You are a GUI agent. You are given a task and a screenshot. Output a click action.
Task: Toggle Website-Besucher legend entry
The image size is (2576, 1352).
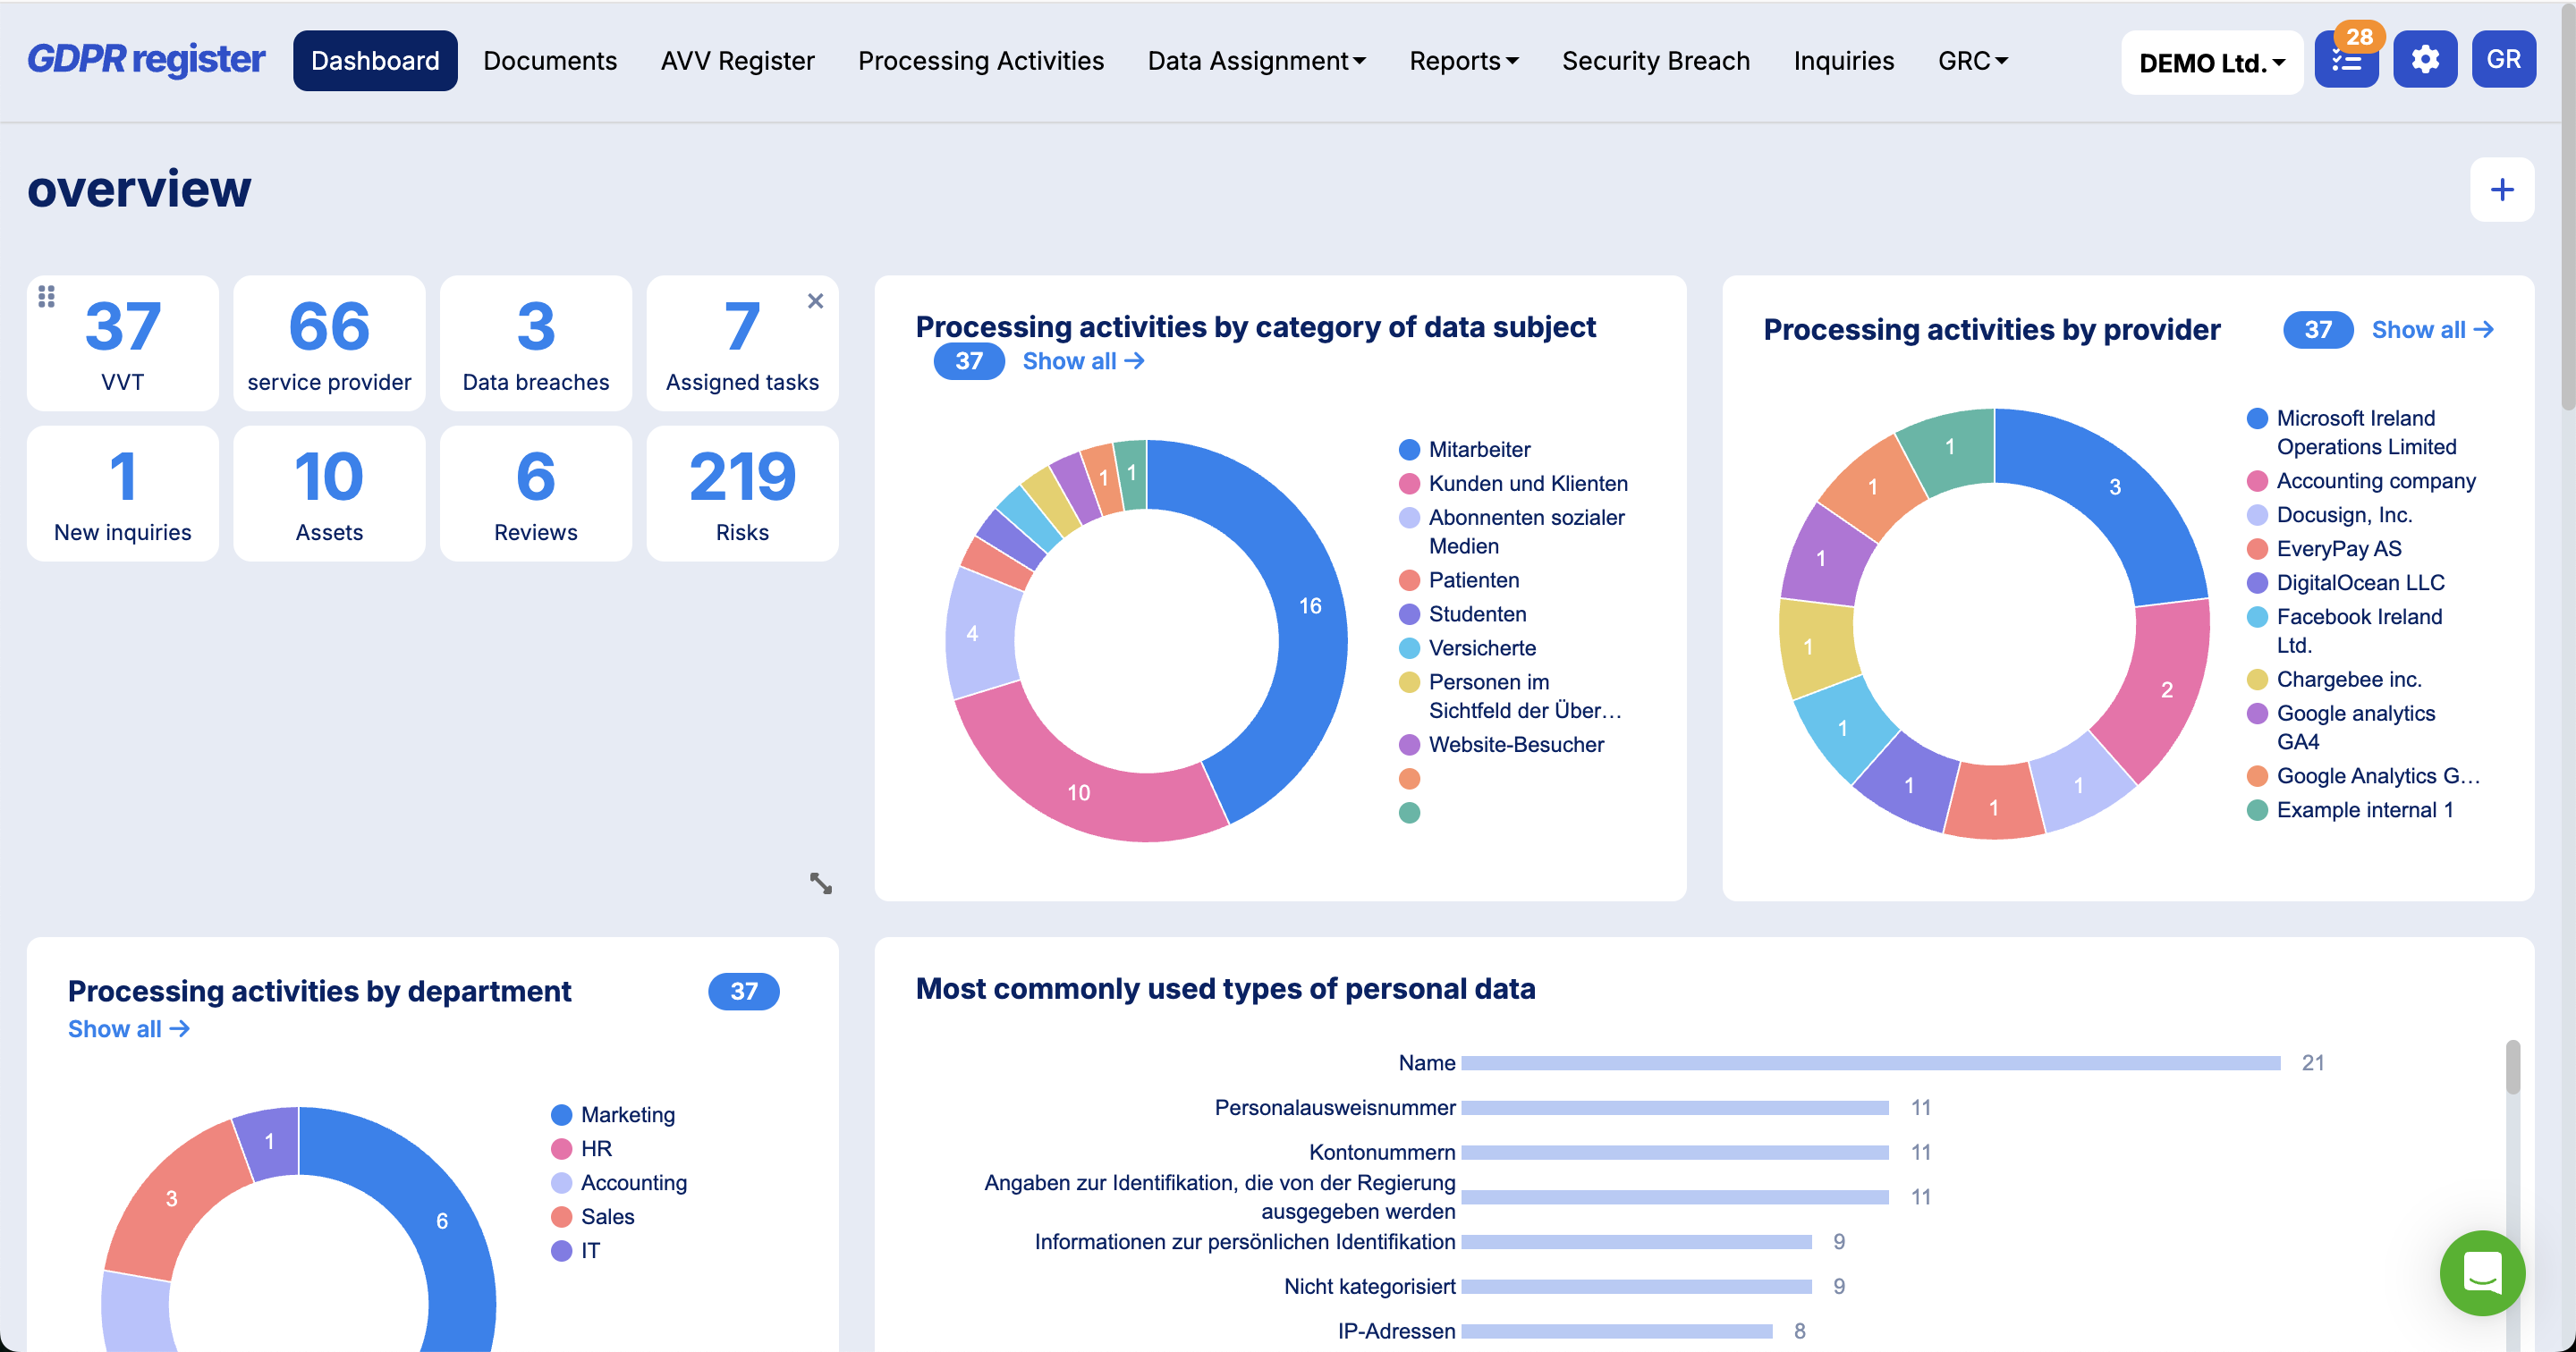tap(1502, 744)
